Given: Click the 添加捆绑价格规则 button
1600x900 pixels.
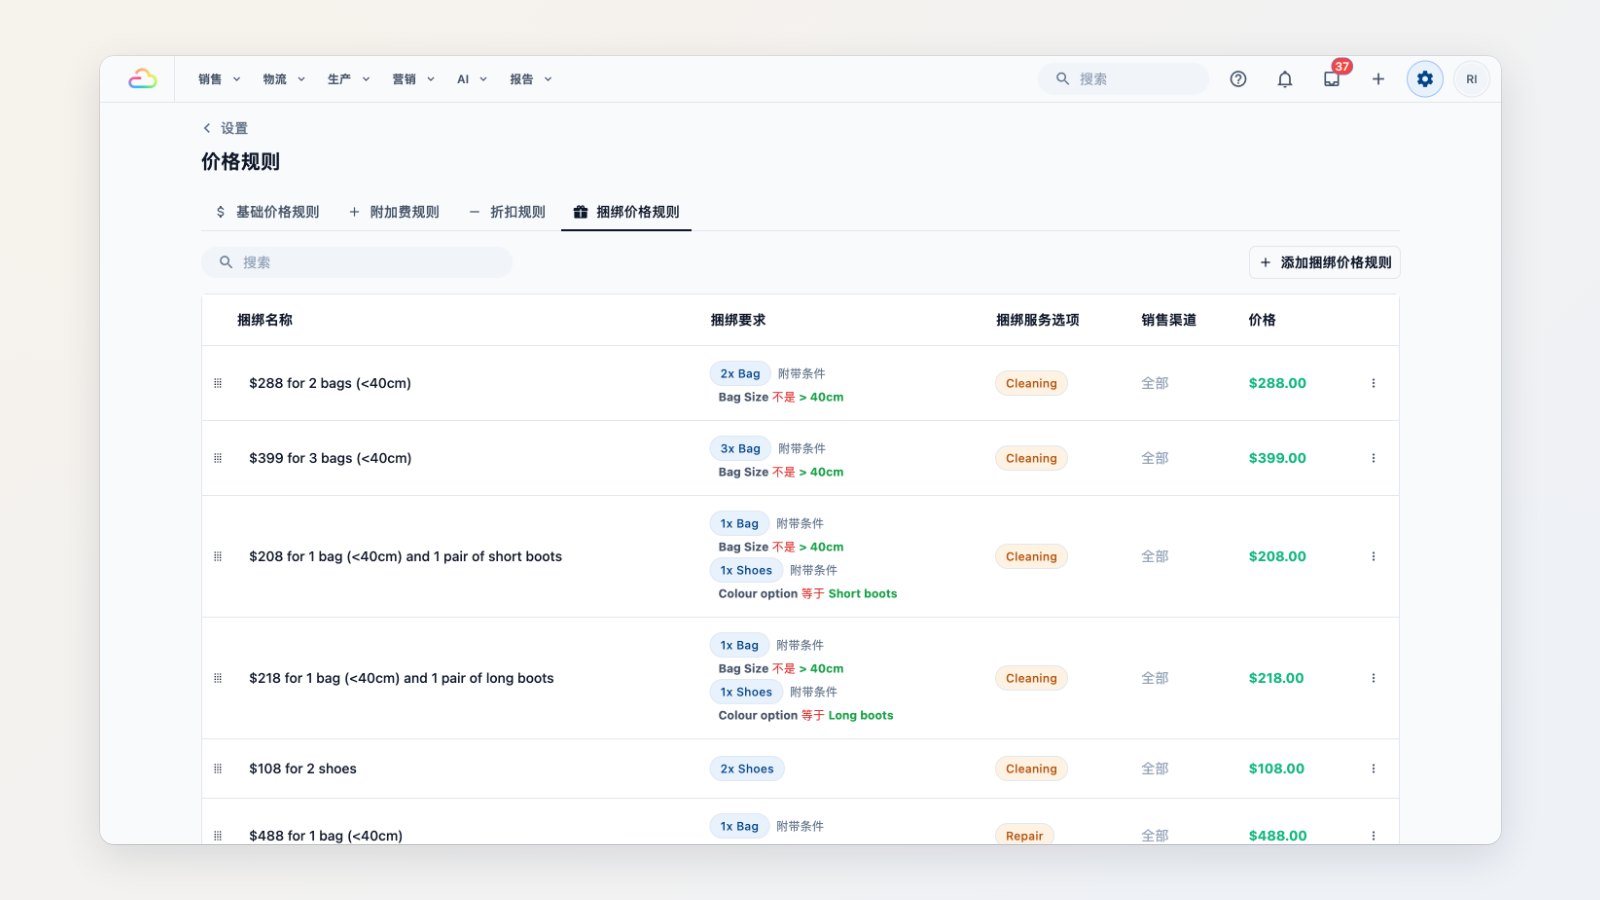Looking at the screenshot, I should [1325, 262].
